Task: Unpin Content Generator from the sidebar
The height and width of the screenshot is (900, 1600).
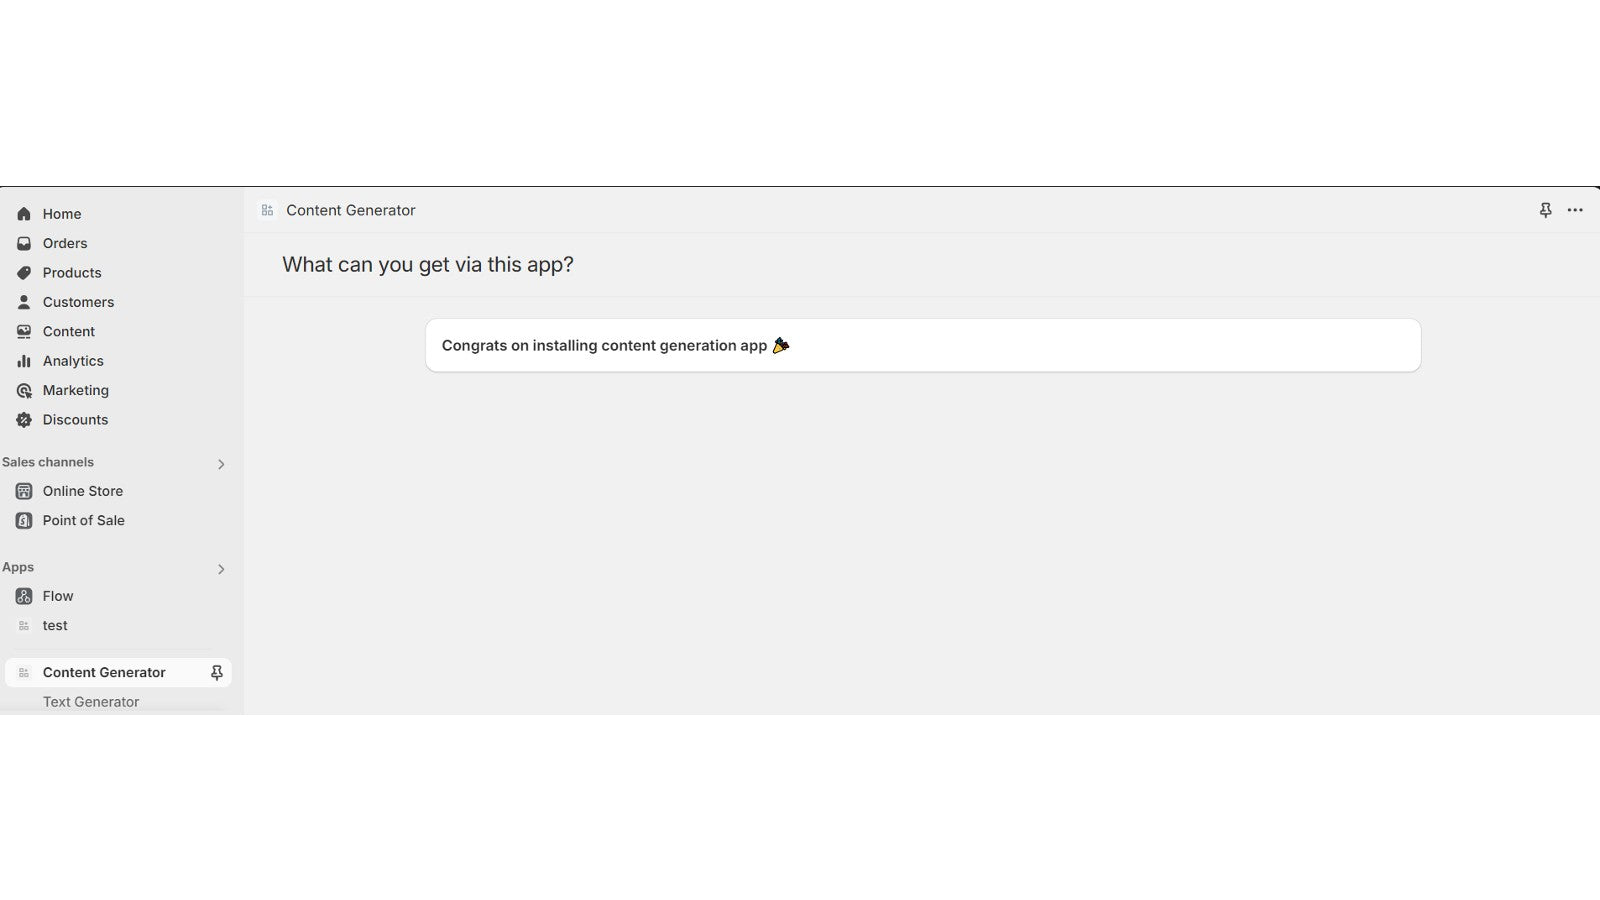Action: click(216, 672)
